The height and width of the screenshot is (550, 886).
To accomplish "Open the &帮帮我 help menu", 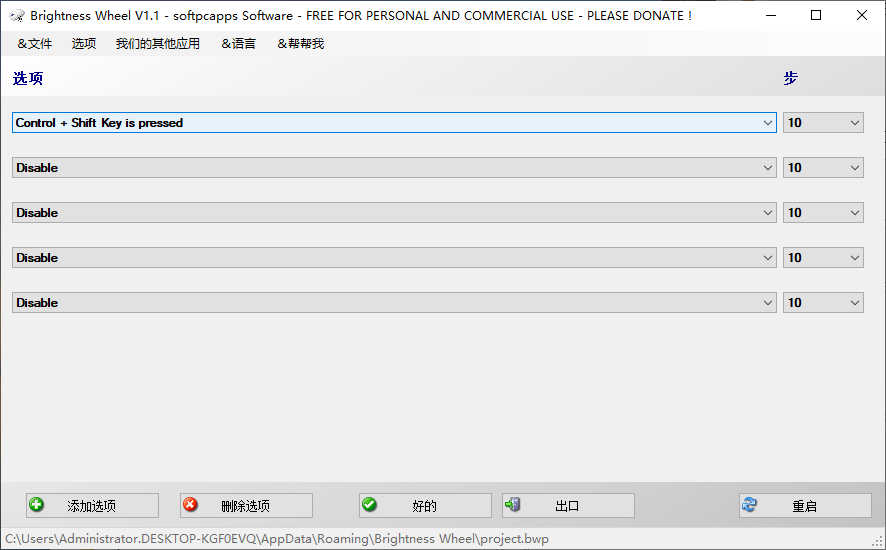I will [301, 44].
